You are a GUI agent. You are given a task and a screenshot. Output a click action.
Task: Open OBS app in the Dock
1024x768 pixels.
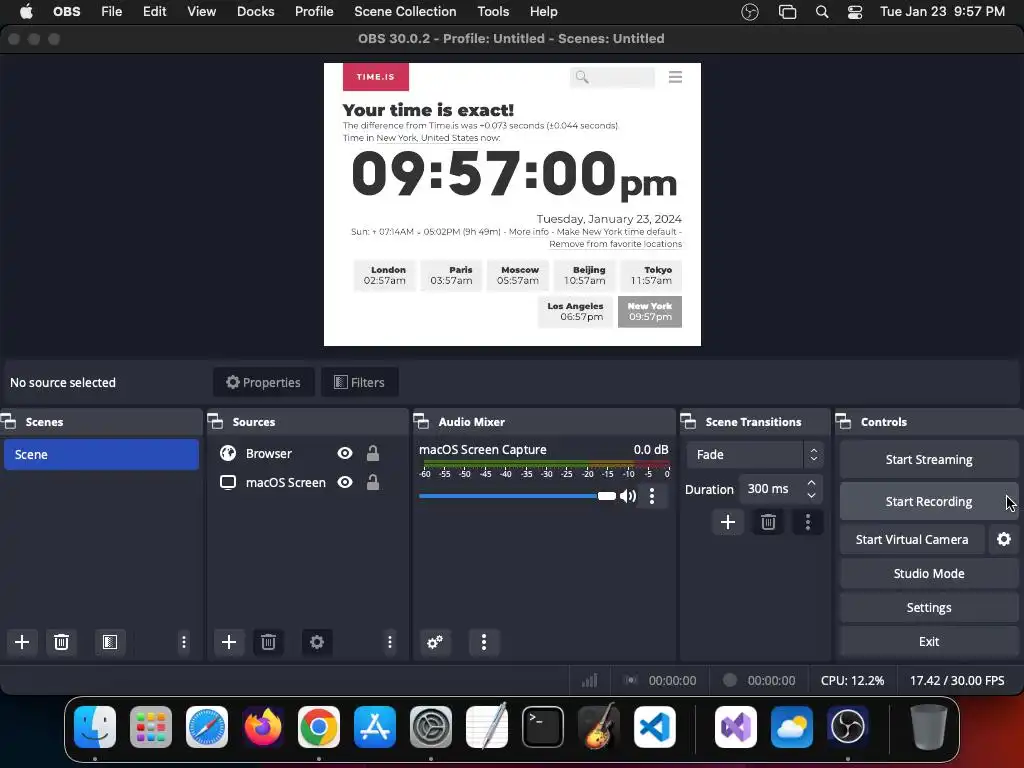[x=848, y=727]
